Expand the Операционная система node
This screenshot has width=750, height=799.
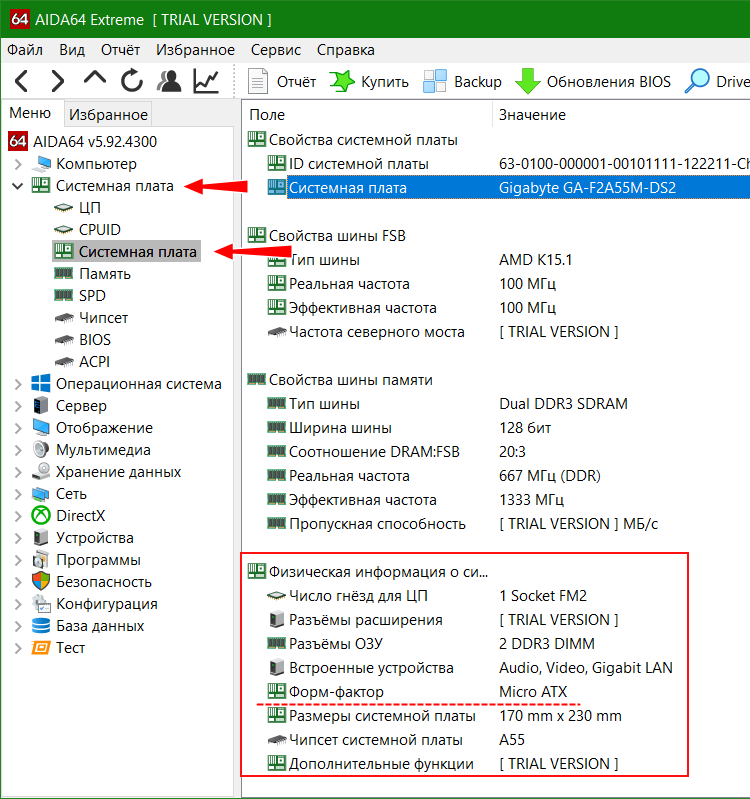pos(18,384)
